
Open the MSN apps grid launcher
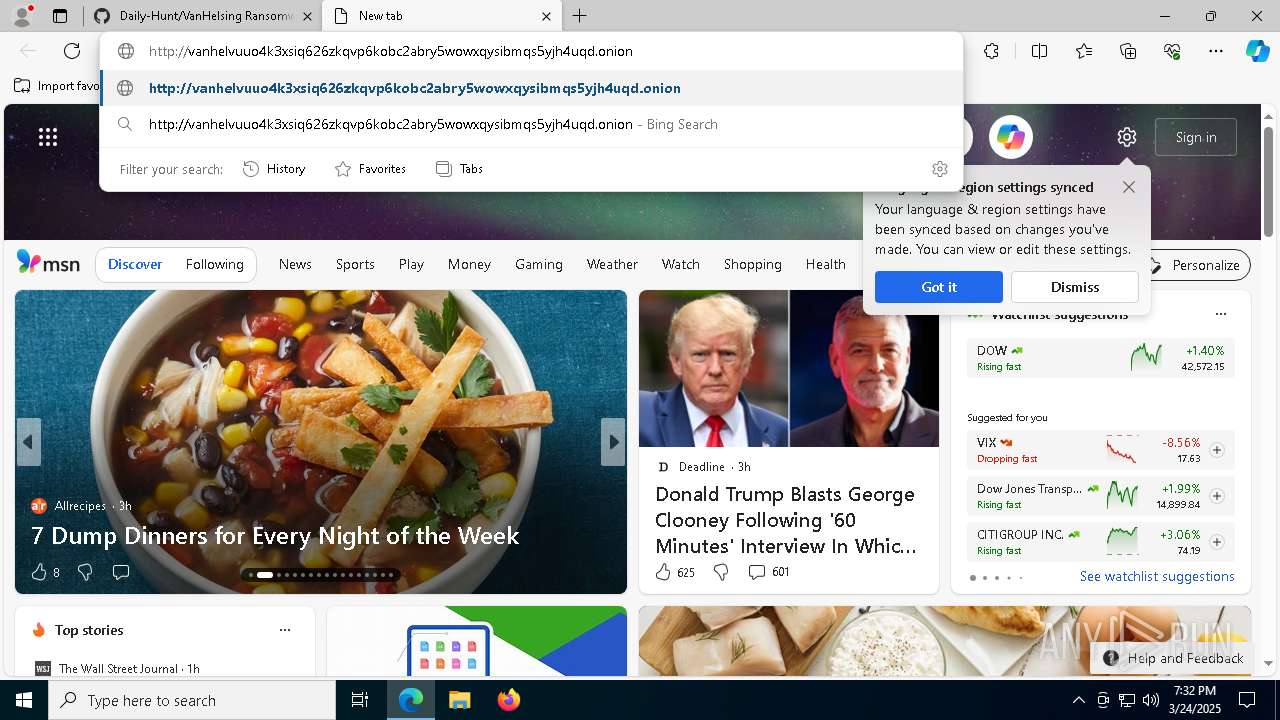click(48, 137)
